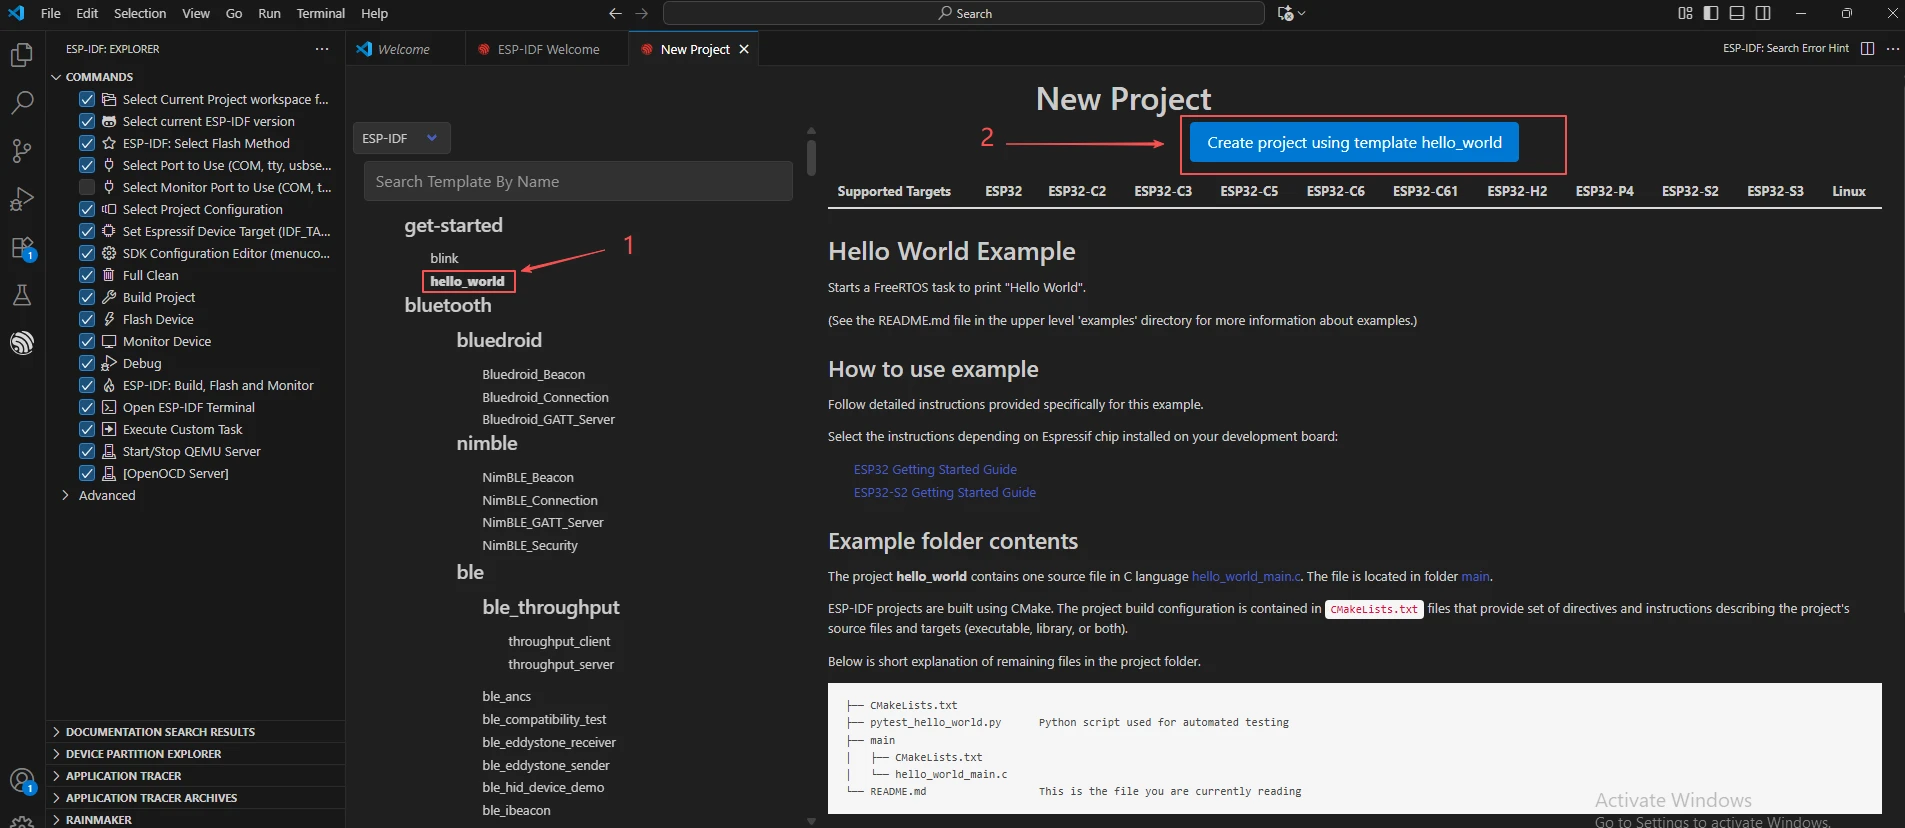Open the Extensions view icon
1905x828 pixels.
21,247
